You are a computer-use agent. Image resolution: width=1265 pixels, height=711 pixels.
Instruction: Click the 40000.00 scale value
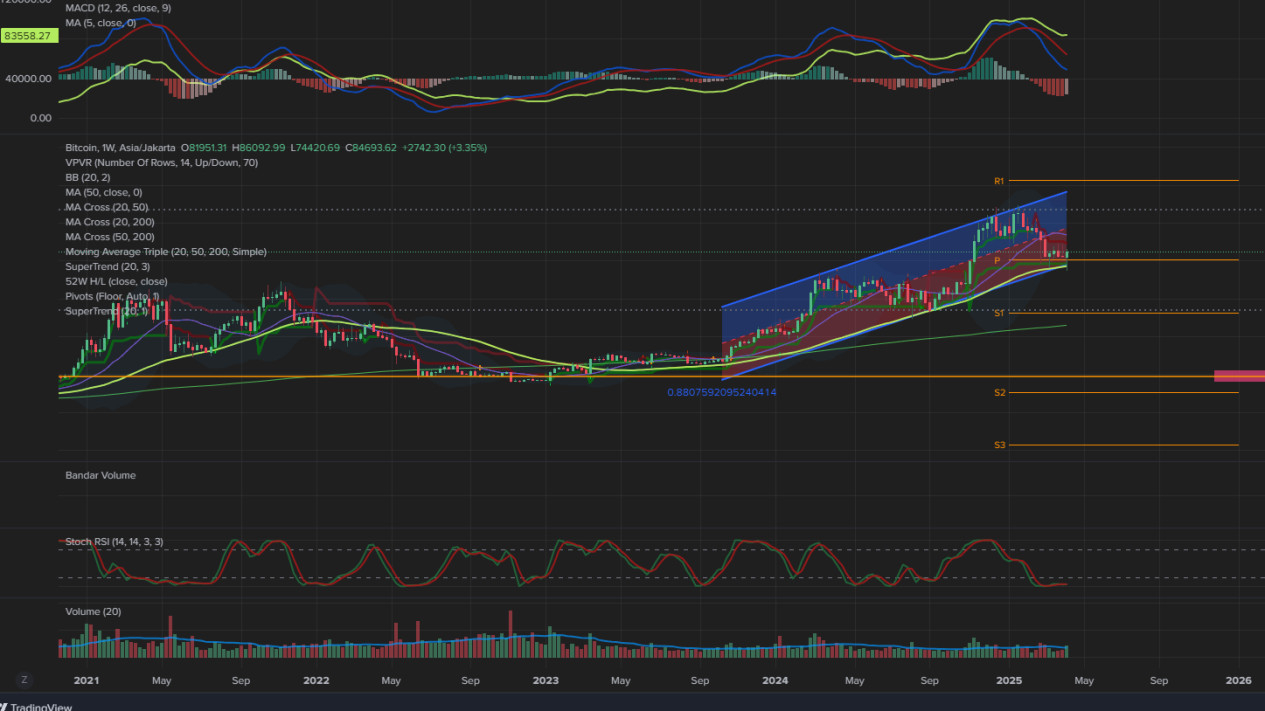tap(27, 78)
